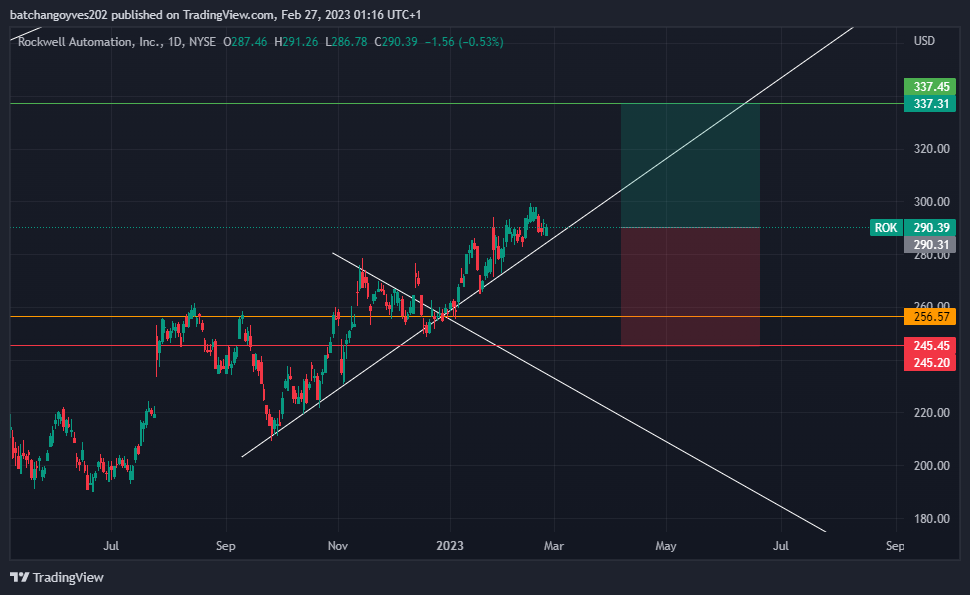Select the red horizontal line at 245.45
Viewport: 970px width, 595px height.
tap(457, 346)
